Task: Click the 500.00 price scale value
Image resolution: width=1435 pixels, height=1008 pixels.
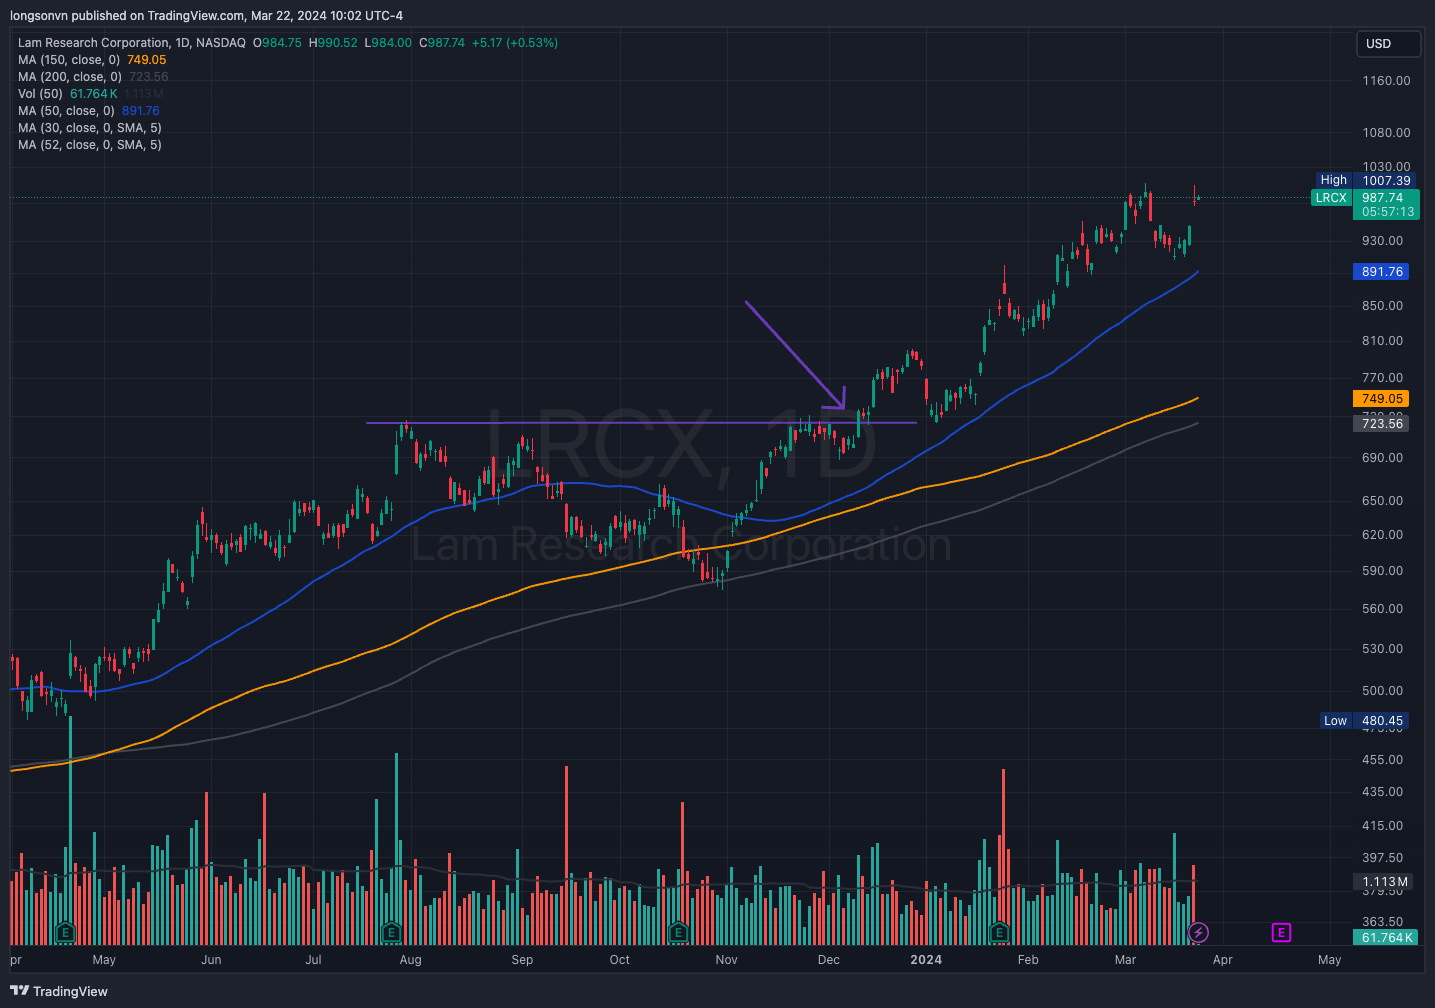Action: pyautogui.click(x=1382, y=691)
